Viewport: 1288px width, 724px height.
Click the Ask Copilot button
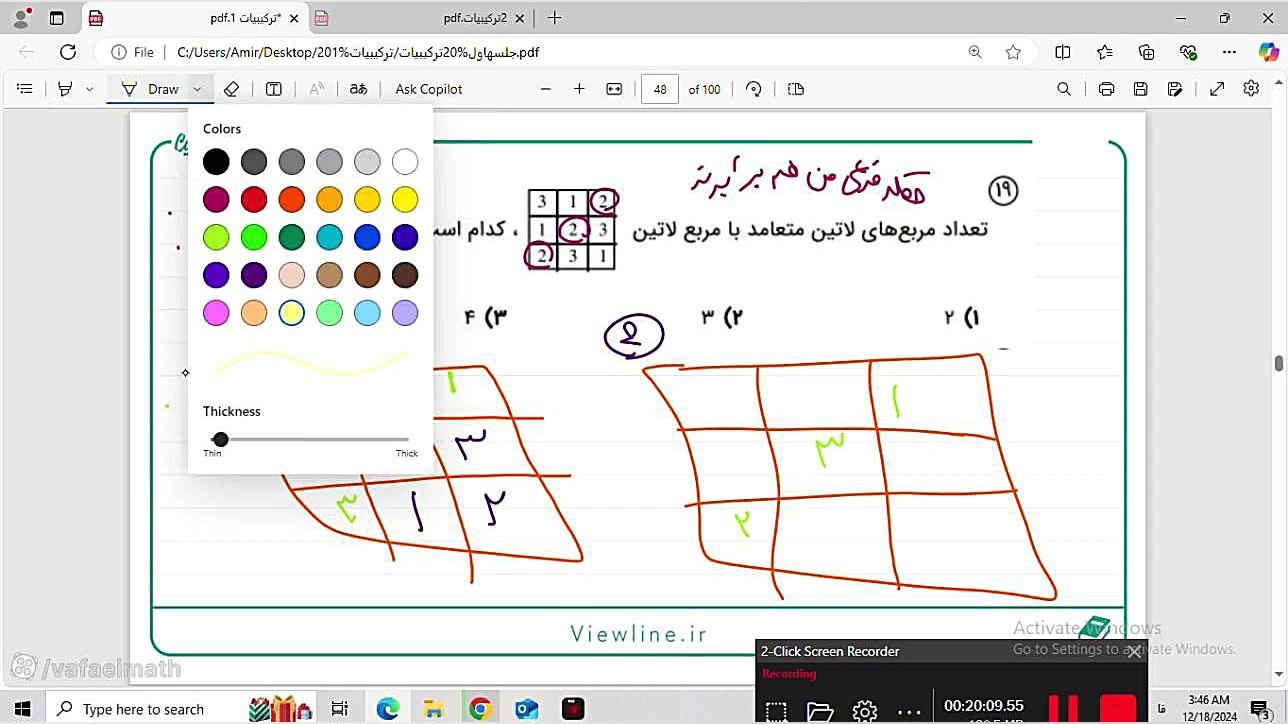429,89
